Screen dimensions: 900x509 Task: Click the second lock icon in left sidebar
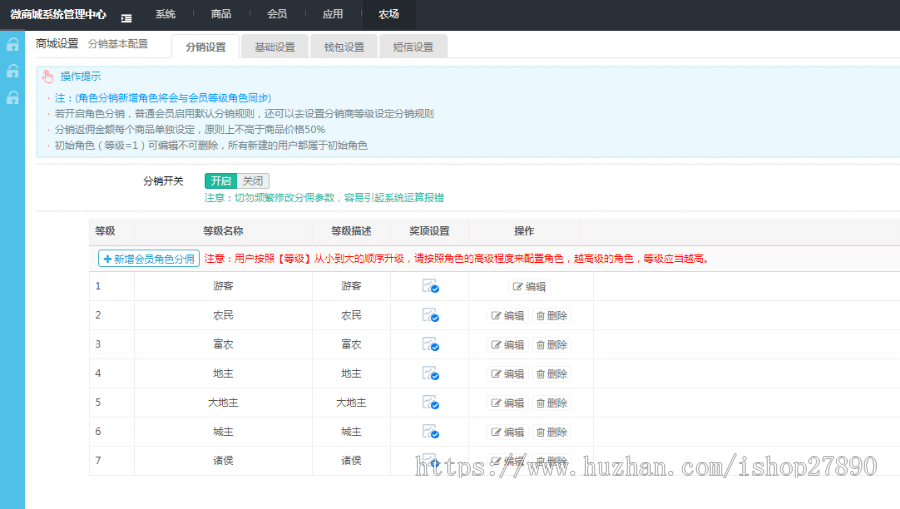click(12, 71)
